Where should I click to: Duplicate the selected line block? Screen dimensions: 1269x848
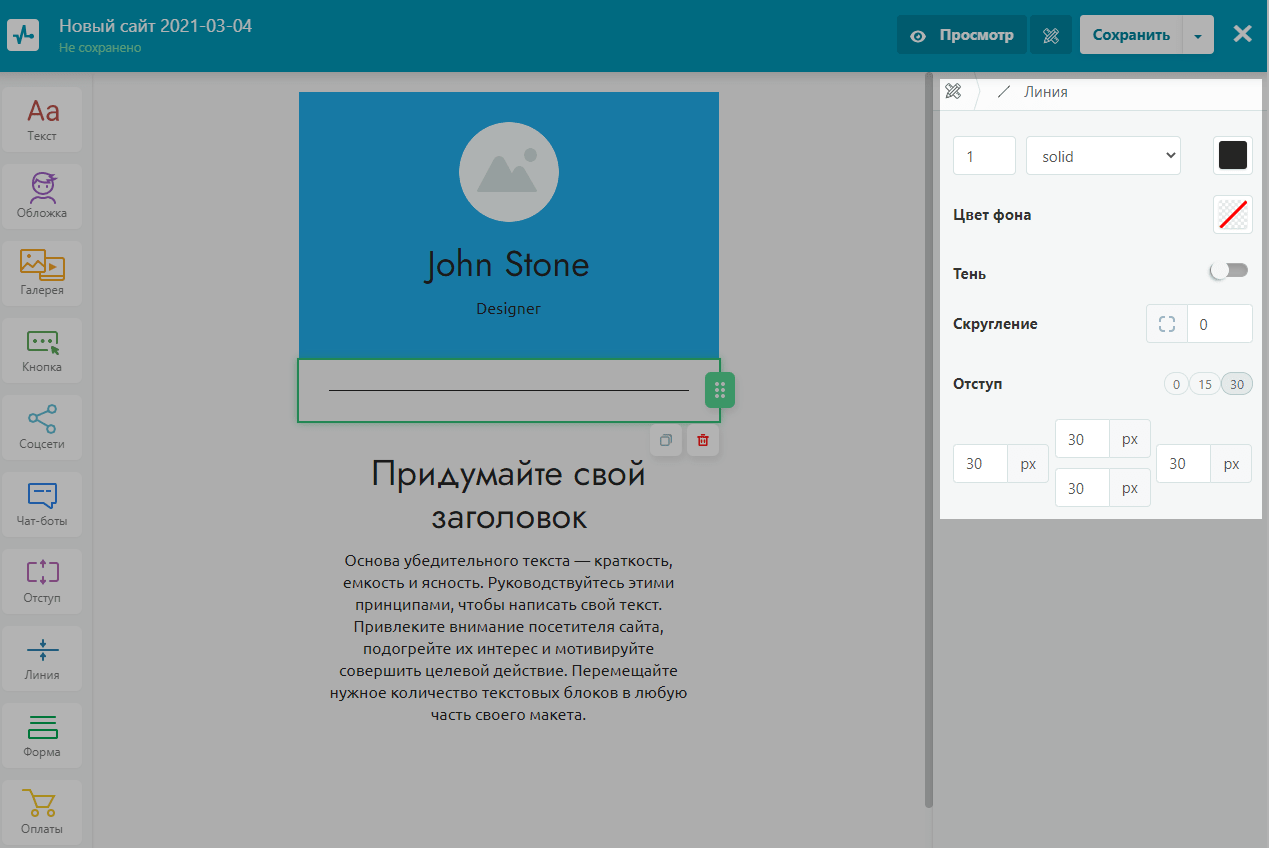click(666, 440)
